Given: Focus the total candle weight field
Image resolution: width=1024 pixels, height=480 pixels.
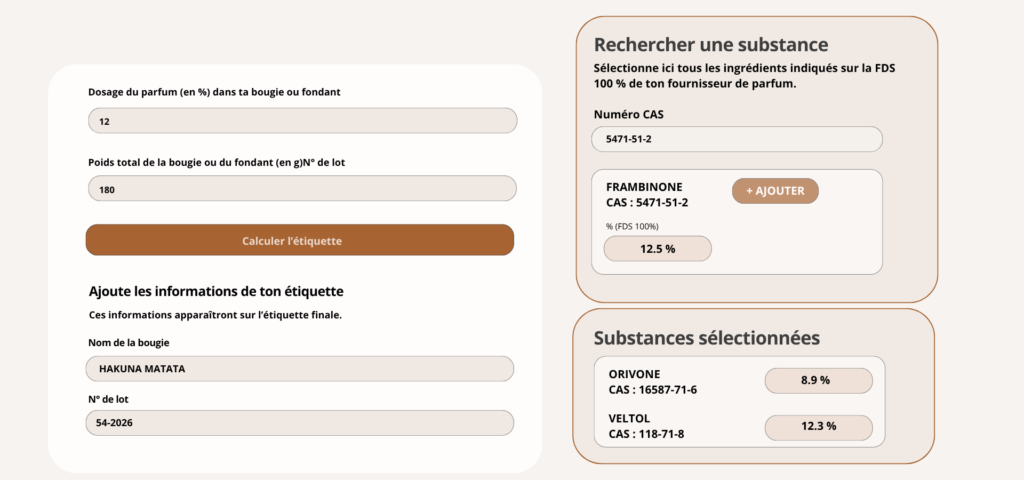Looking at the screenshot, I should click(301, 189).
